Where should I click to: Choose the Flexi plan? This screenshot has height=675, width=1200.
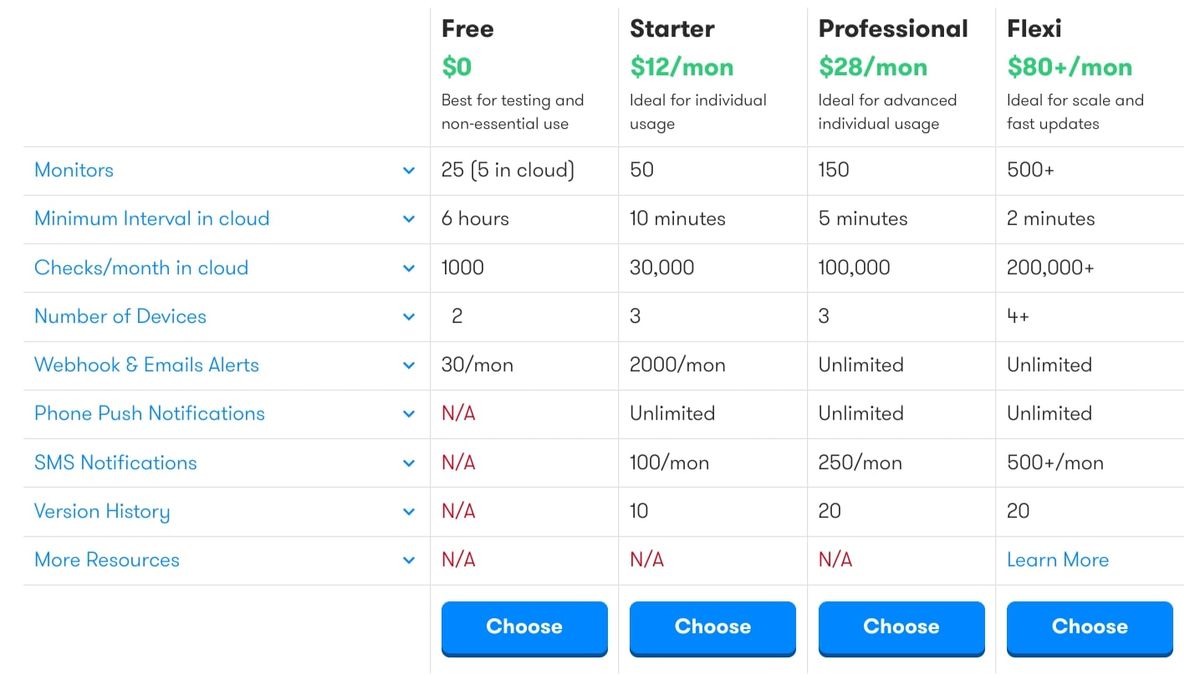1089,627
